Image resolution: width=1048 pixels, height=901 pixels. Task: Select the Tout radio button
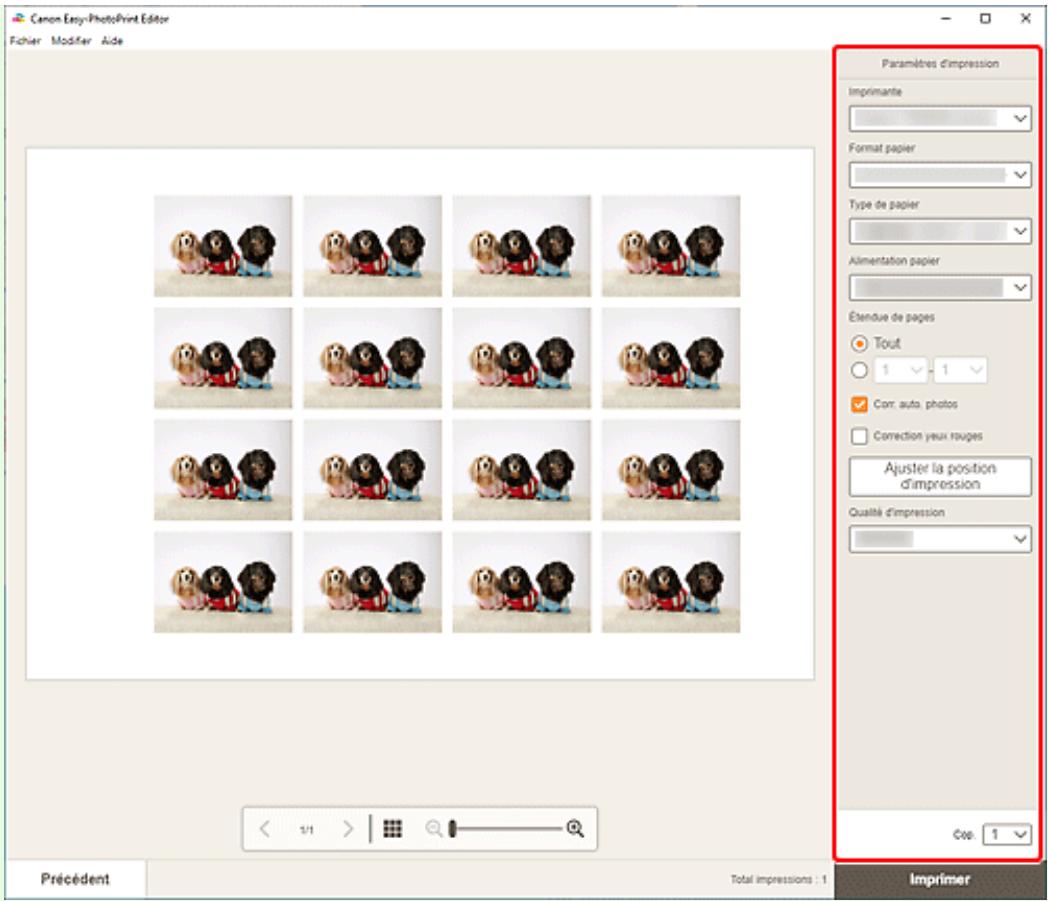click(x=860, y=344)
